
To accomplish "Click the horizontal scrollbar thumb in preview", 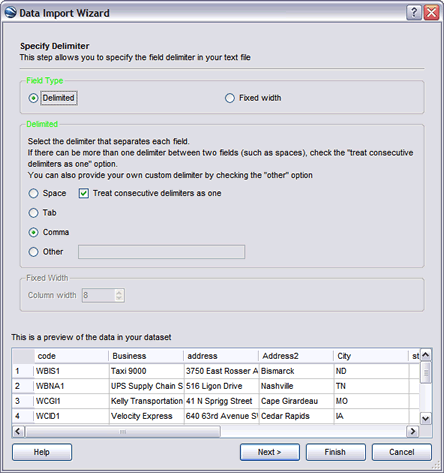I will pos(123,432).
